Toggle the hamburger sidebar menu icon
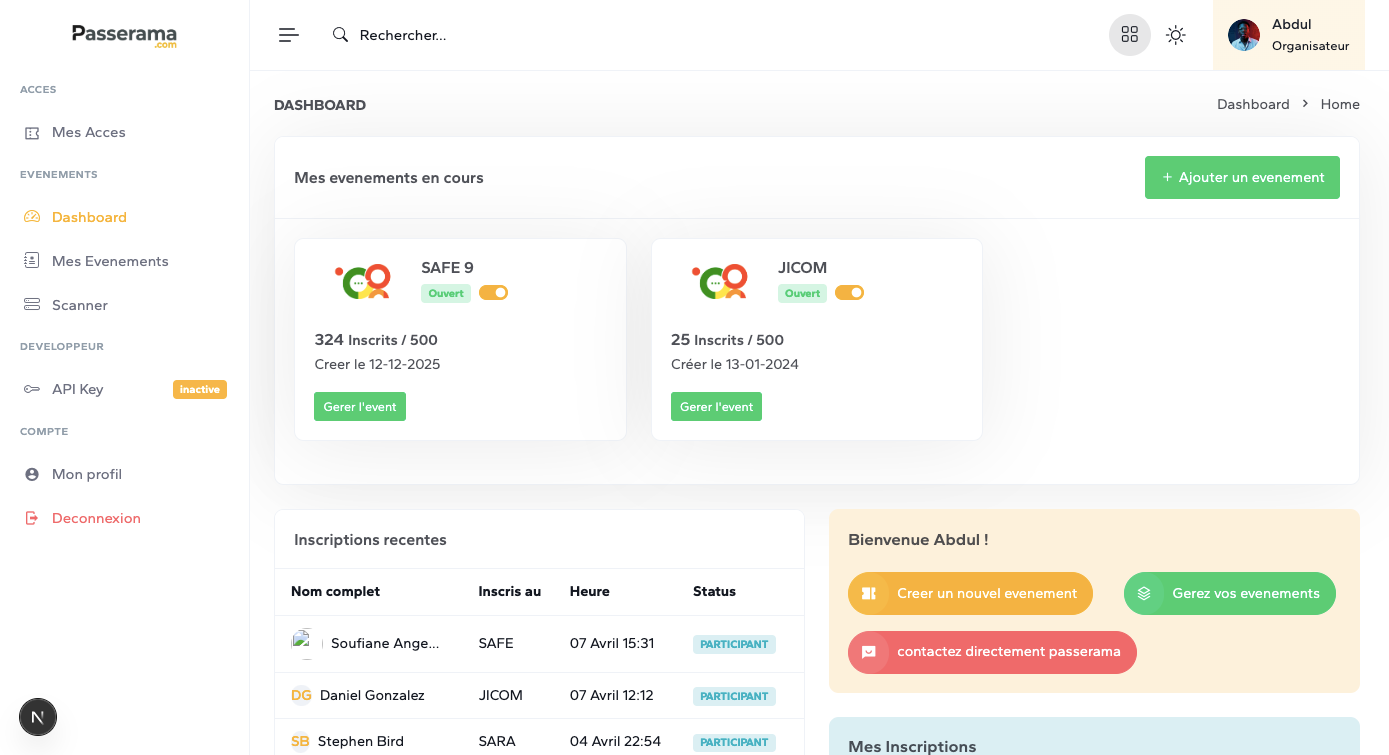Image resolution: width=1389 pixels, height=755 pixels. pos(288,35)
